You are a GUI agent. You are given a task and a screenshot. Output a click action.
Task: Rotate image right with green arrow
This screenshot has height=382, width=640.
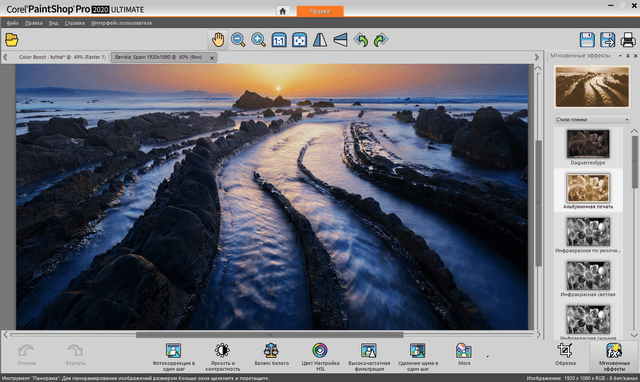(381, 40)
